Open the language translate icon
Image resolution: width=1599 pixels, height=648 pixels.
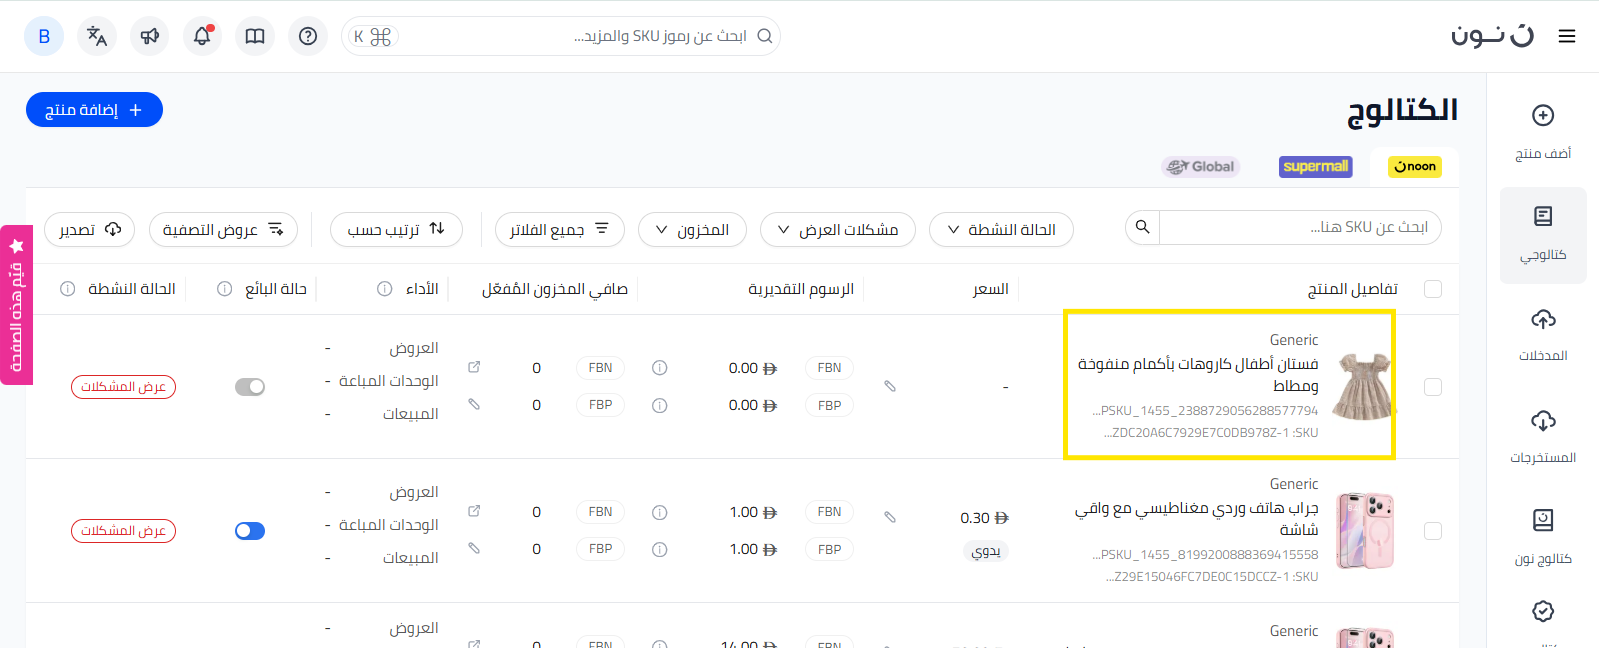(x=97, y=36)
